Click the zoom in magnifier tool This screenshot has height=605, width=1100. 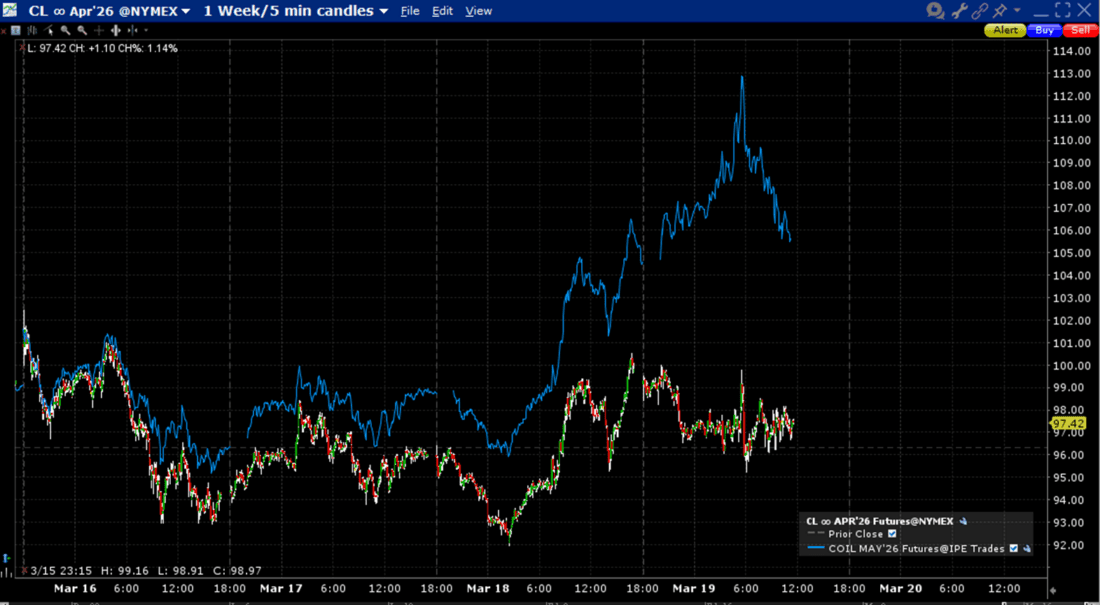click(65, 30)
